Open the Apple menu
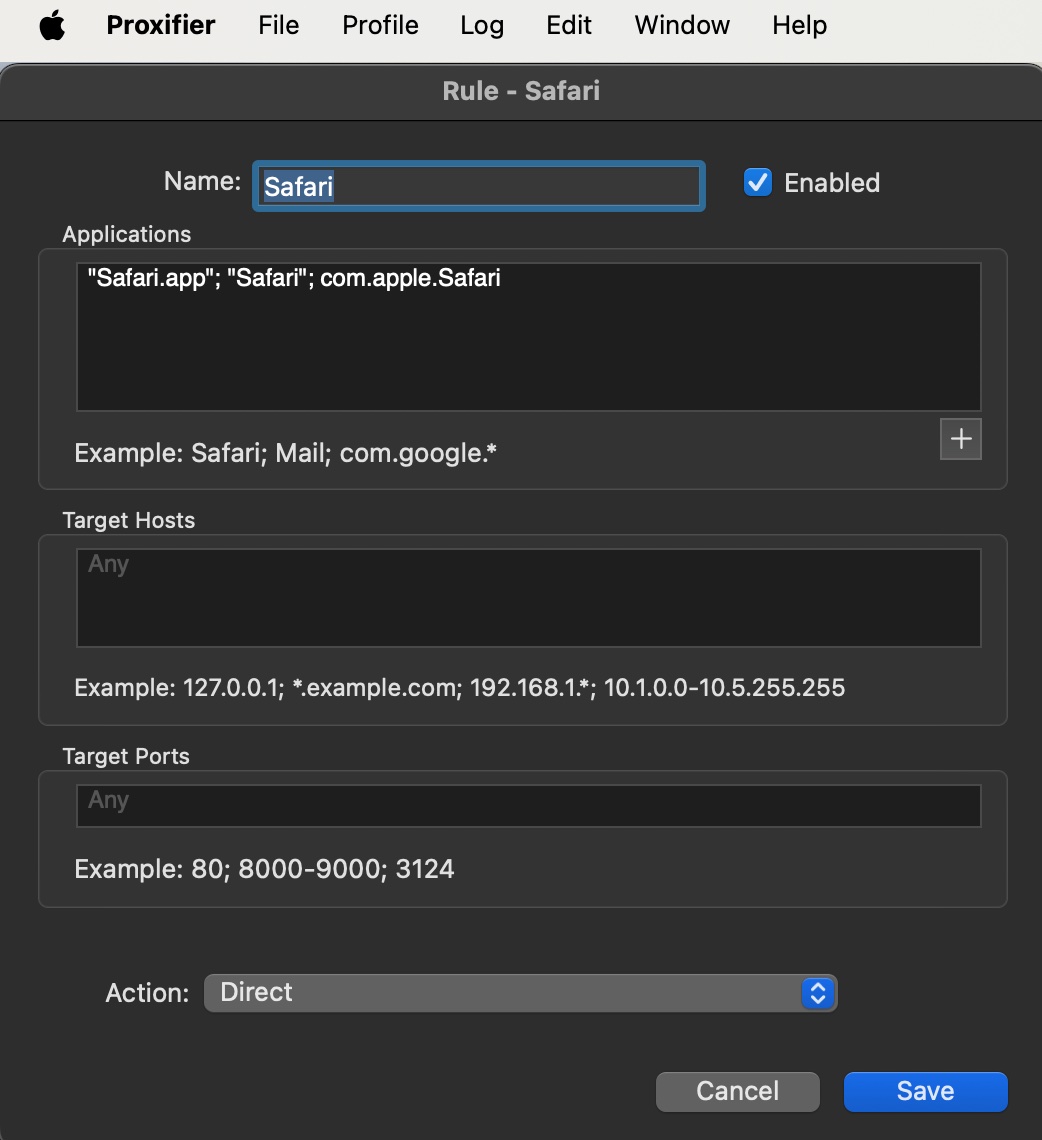This screenshot has height=1140, width=1042. click(x=52, y=26)
